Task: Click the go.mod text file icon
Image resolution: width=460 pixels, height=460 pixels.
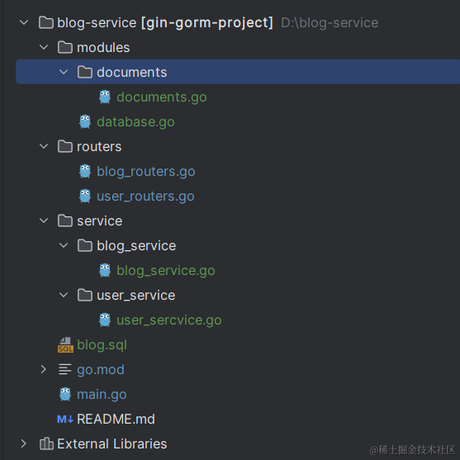Action: [65, 369]
